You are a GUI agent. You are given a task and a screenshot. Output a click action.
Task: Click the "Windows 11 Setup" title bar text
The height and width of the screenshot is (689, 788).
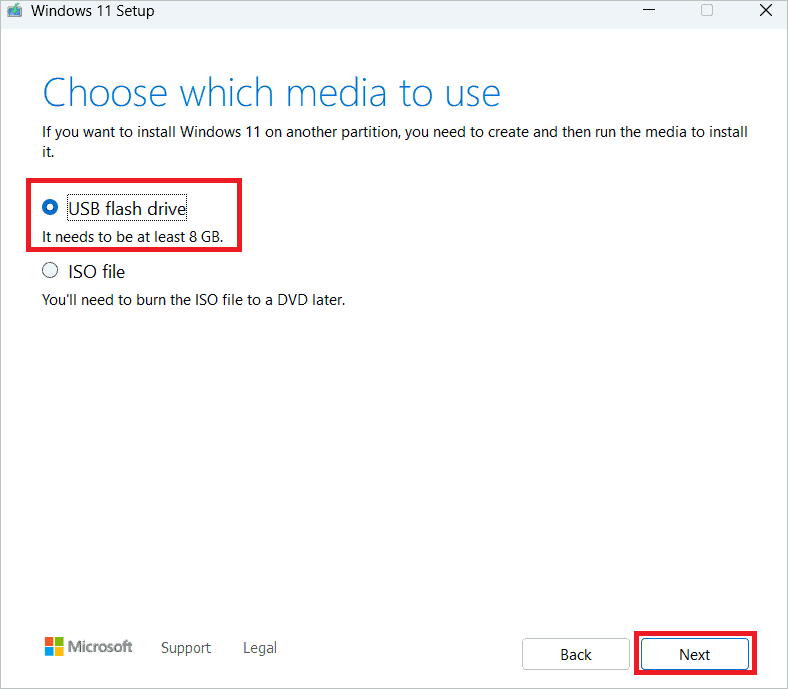point(92,11)
